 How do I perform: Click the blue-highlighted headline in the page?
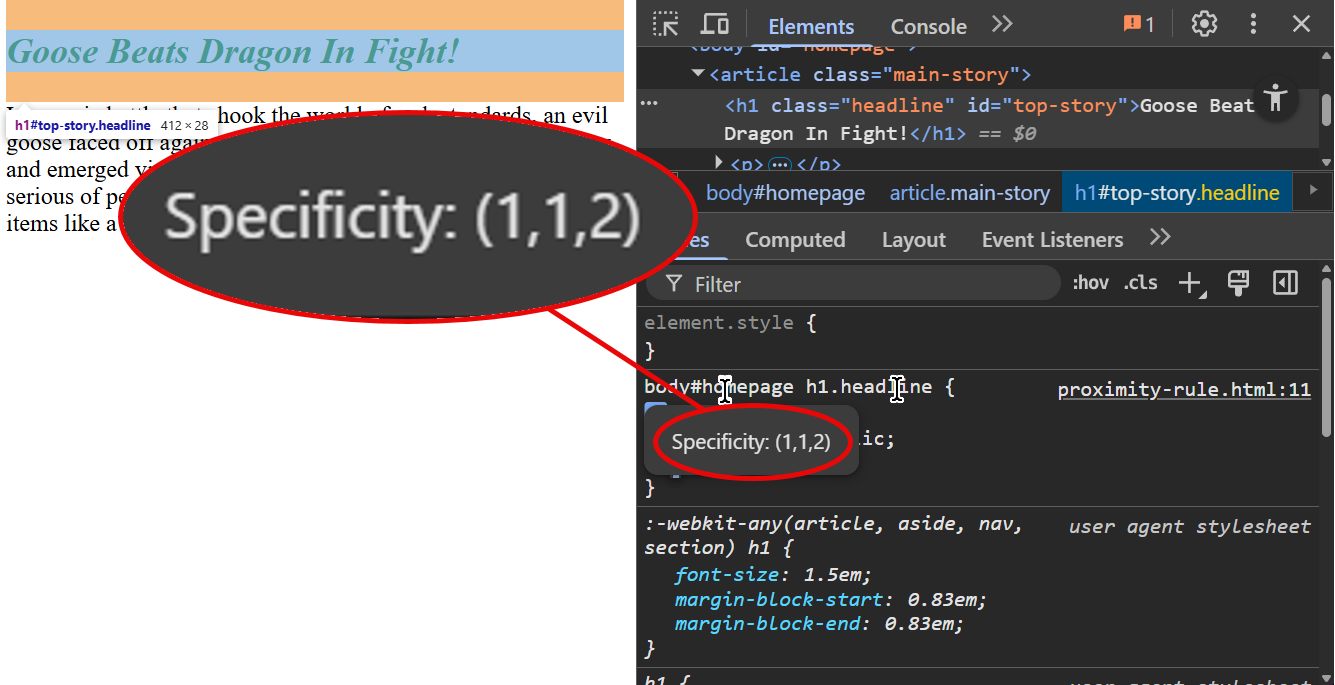(x=232, y=51)
